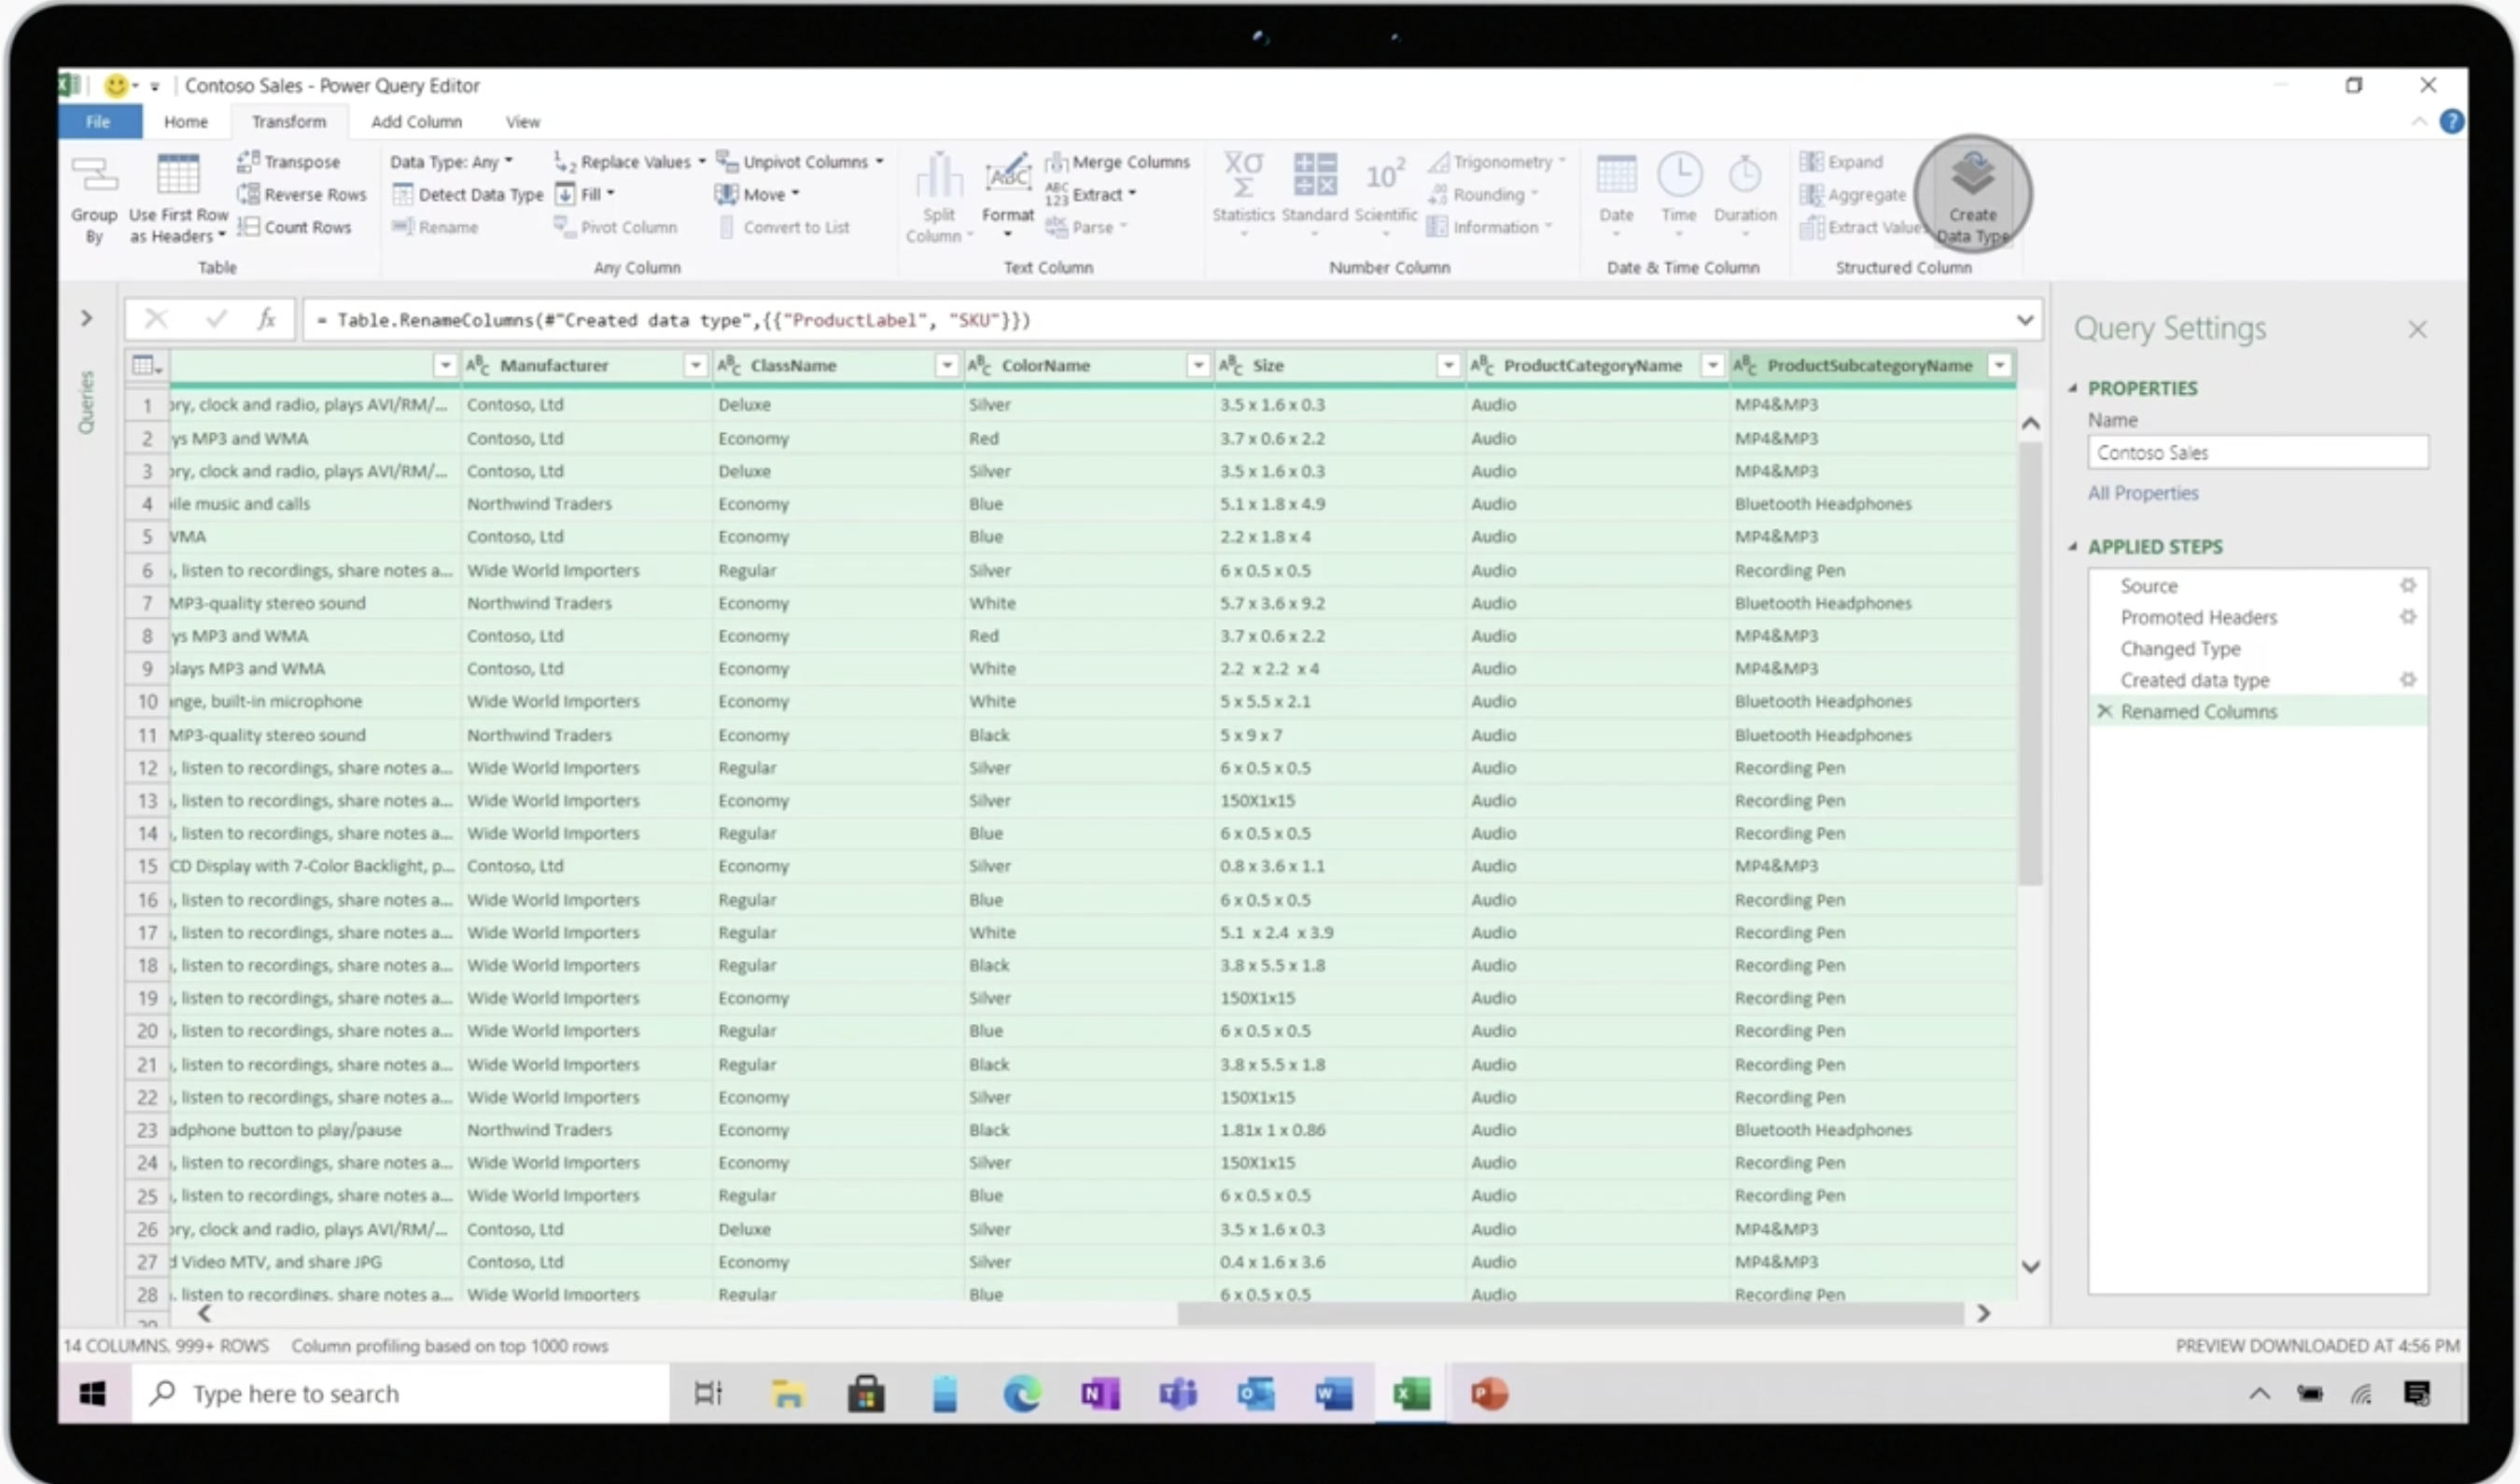Click the Count Rows icon
Viewport: 2520px width, 1484px height.
point(248,227)
